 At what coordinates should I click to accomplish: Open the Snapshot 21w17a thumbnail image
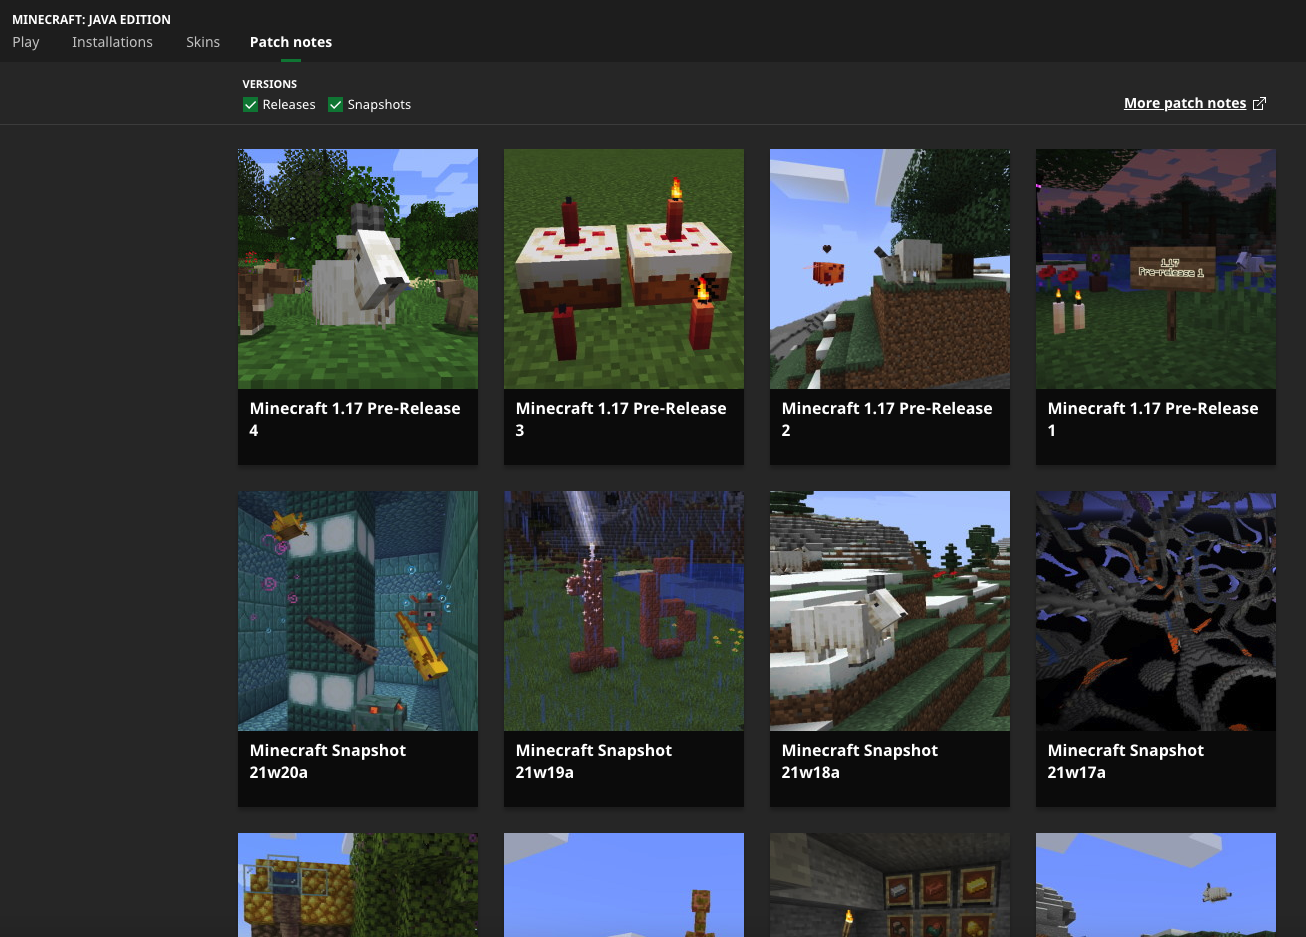tap(1156, 611)
